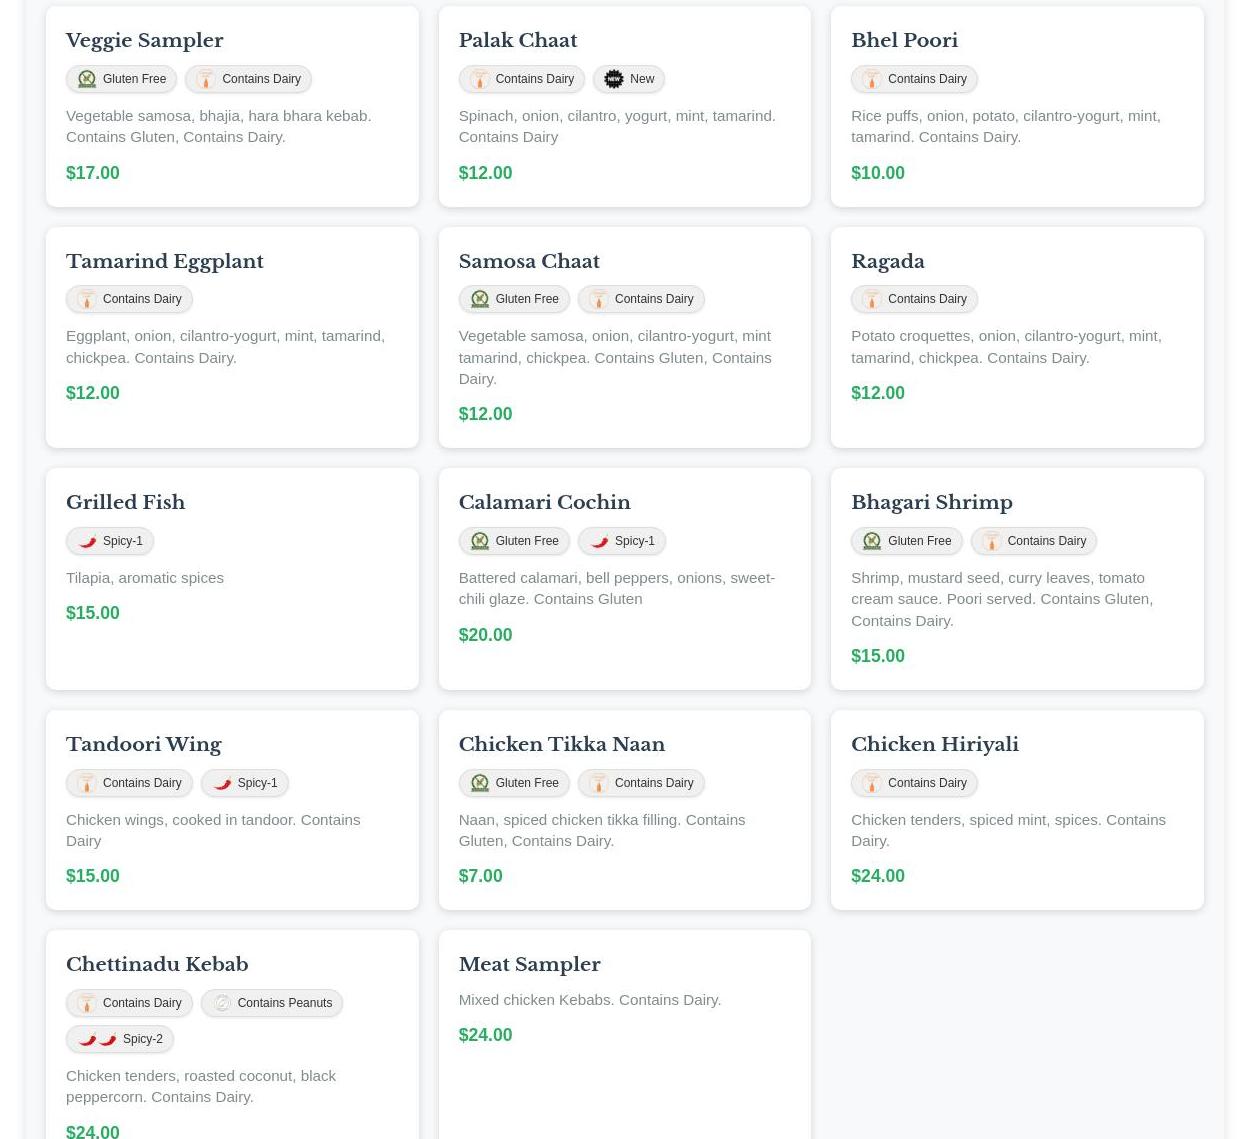The width and height of the screenshot is (1250, 1139).
Task: Click the Chicken Hiriyali heading
Action: click(934, 744)
